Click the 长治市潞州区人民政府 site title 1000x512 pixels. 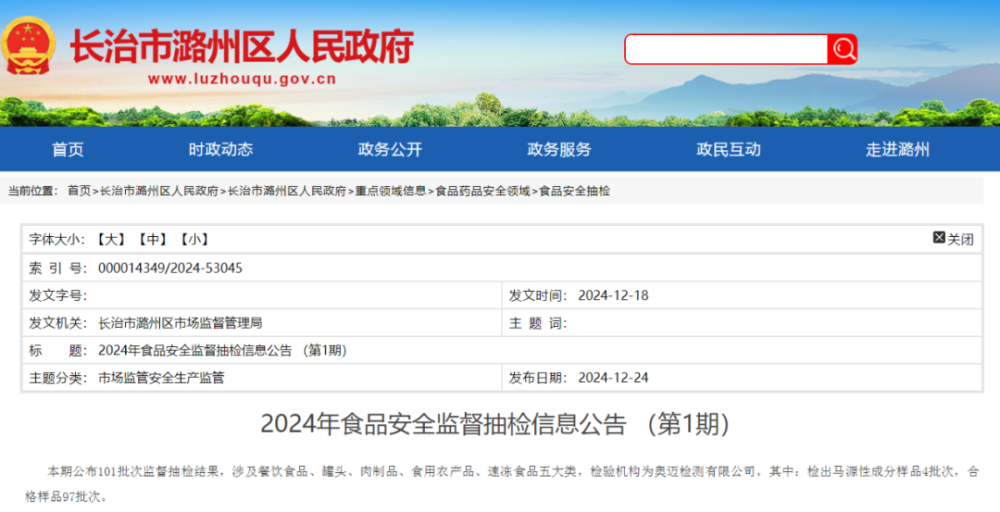point(241,45)
